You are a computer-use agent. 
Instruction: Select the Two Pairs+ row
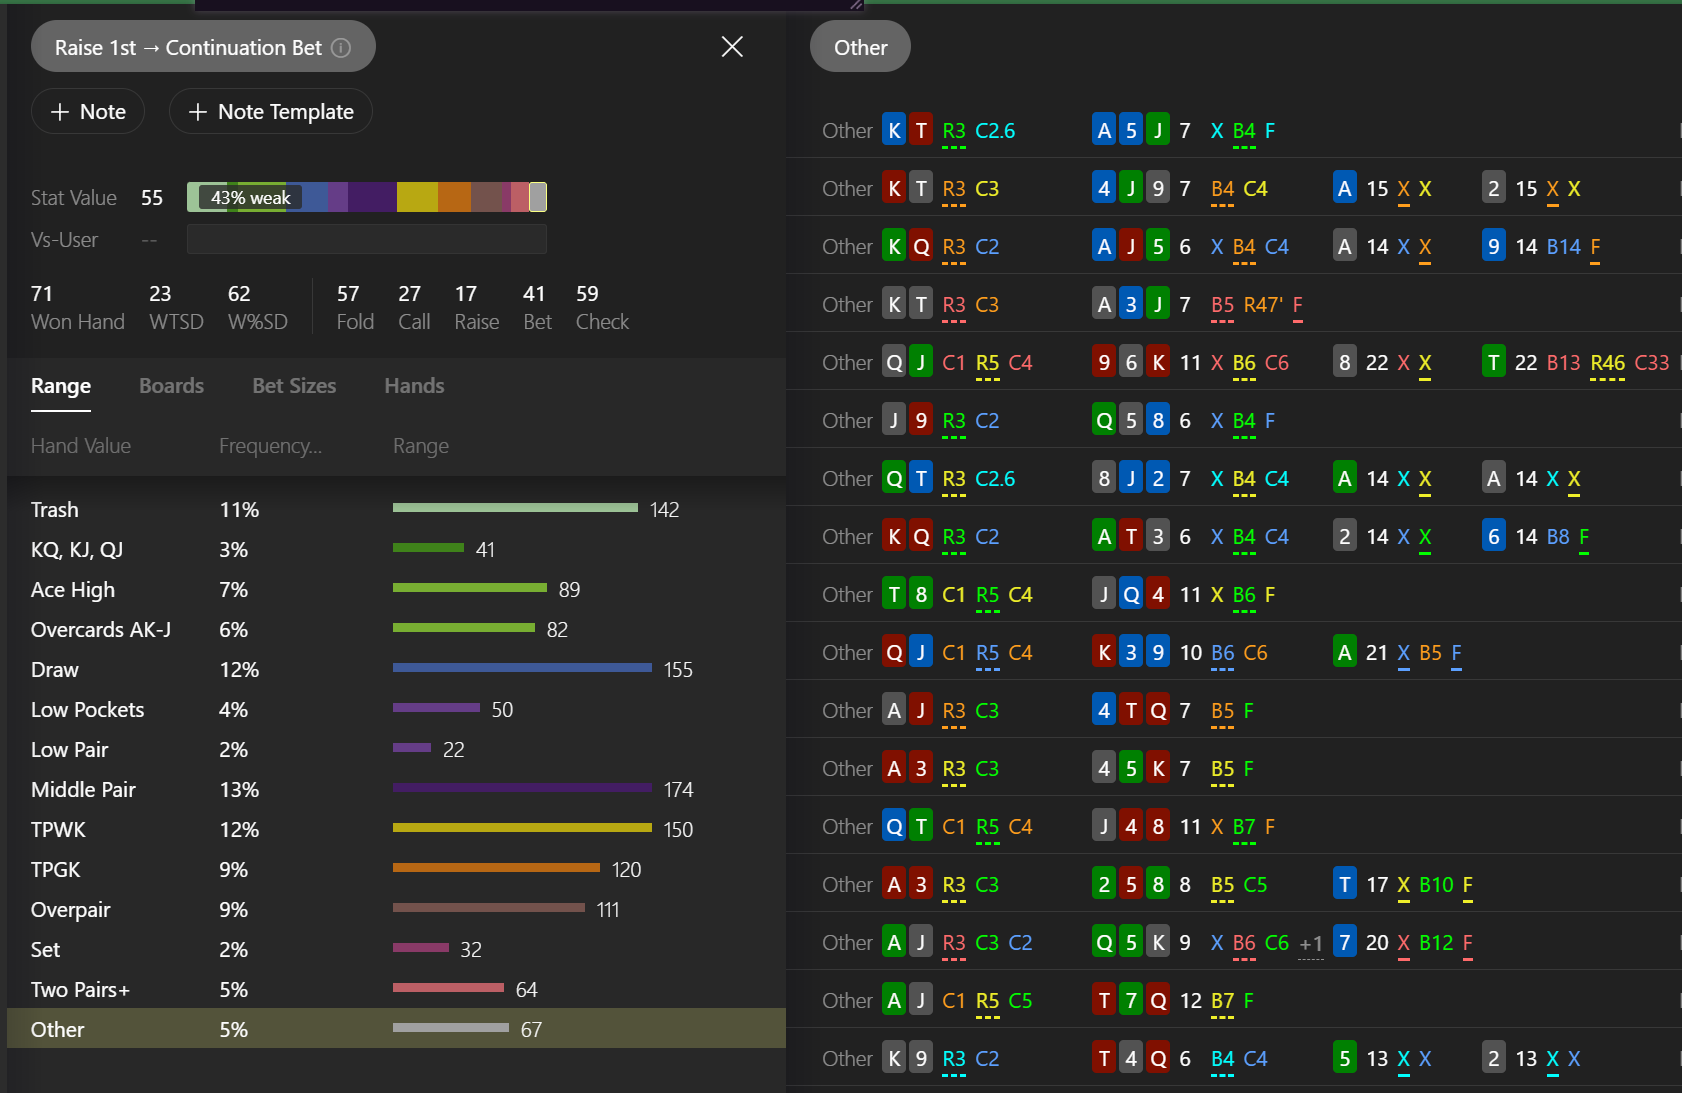(x=396, y=990)
